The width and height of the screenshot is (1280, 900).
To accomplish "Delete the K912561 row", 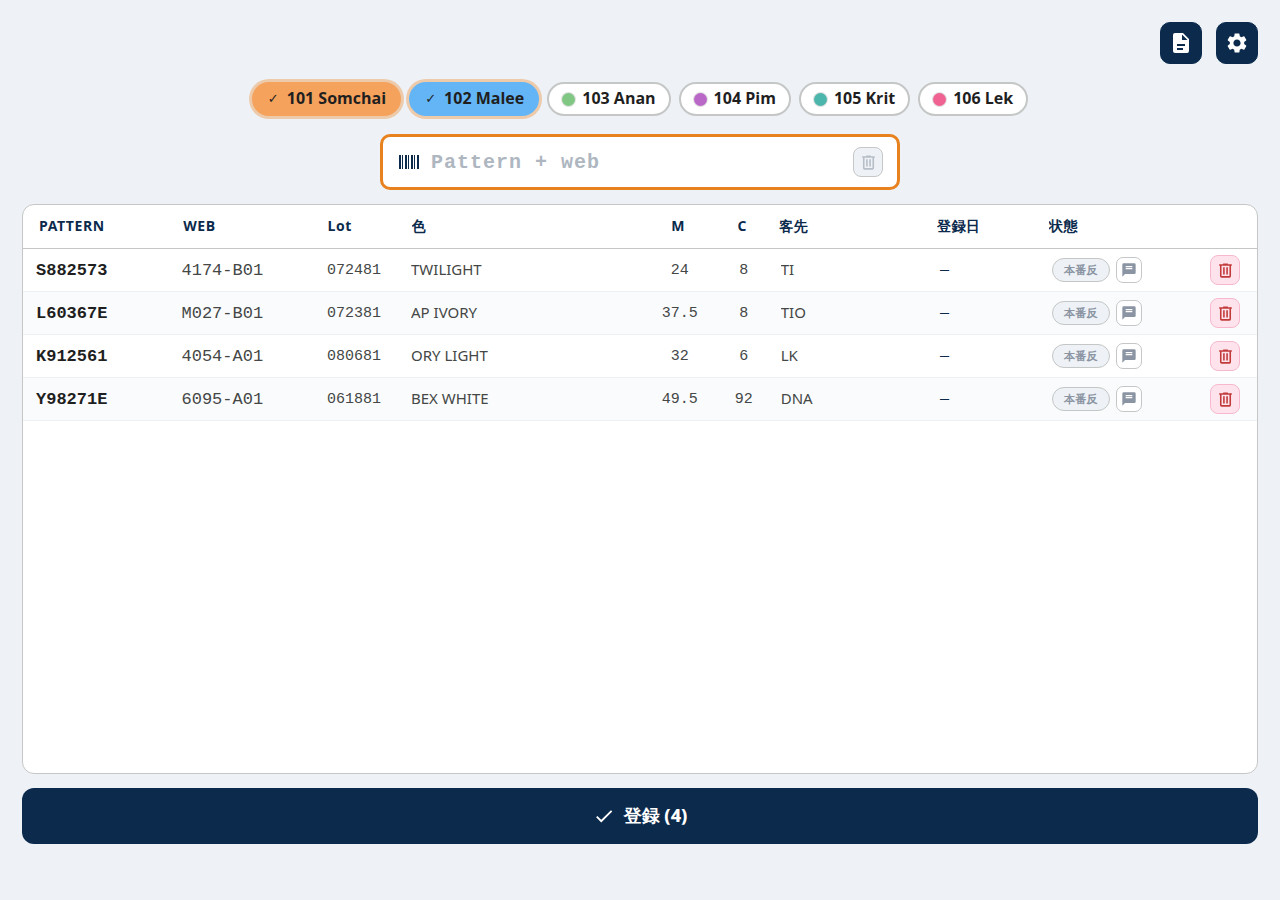I will click(x=1225, y=356).
